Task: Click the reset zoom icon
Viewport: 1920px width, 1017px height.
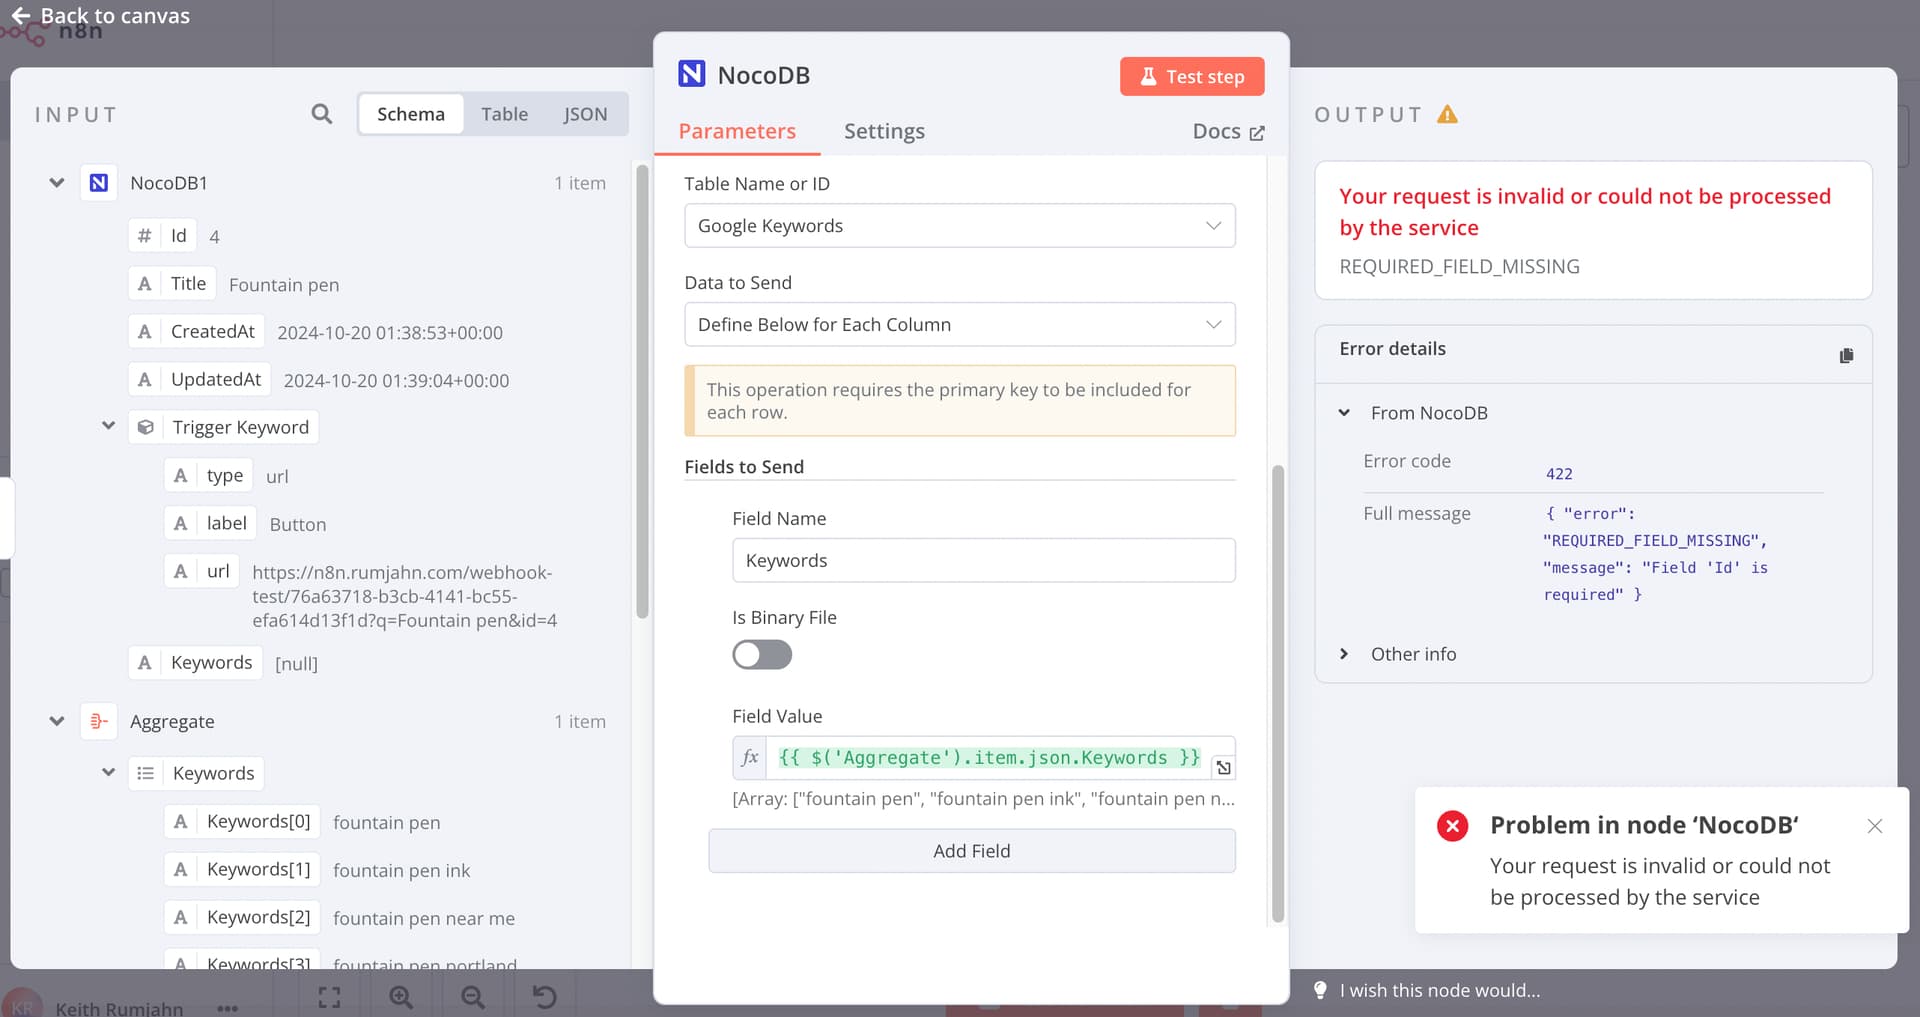Action: click(x=544, y=997)
